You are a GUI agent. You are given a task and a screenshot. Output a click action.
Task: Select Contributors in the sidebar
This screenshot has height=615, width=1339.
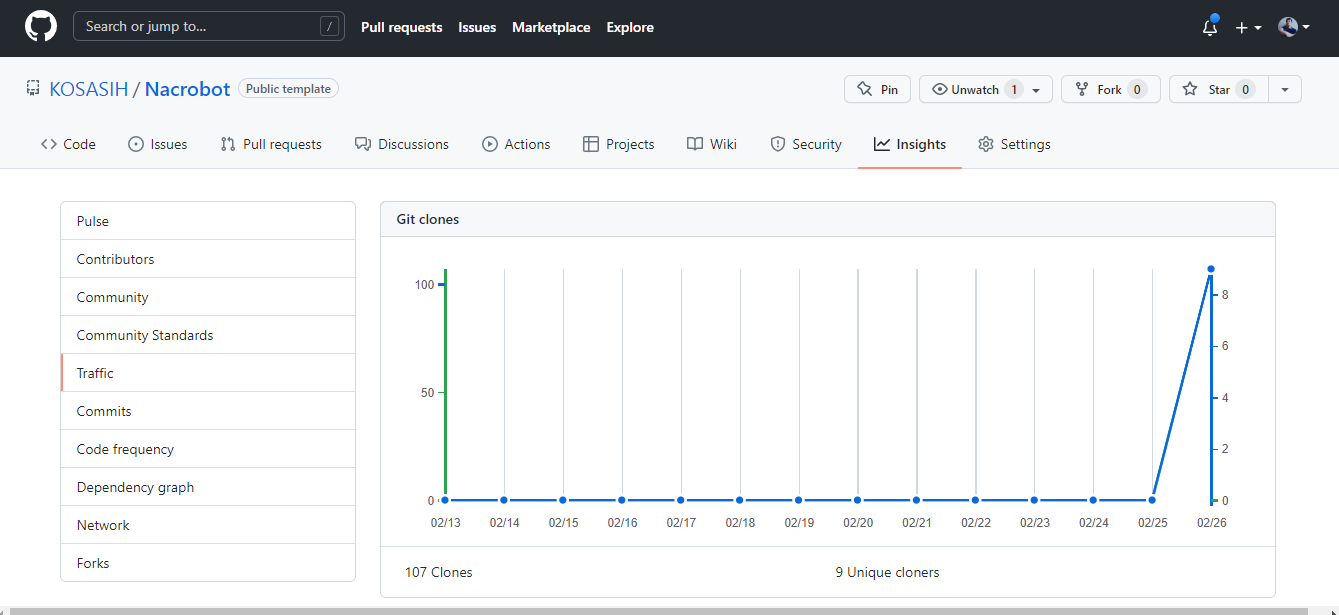tap(208, 259)
